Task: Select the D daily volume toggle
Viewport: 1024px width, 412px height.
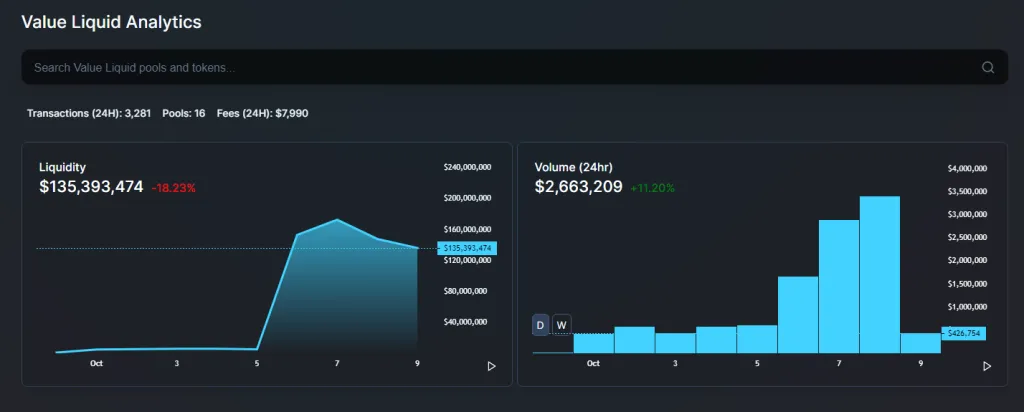Action: point(540,325)
